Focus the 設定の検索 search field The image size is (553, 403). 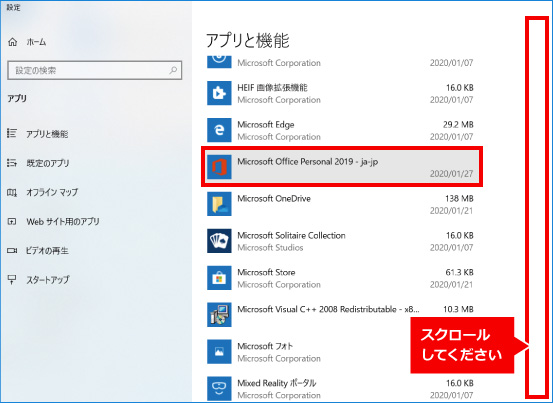pos(95,70)
